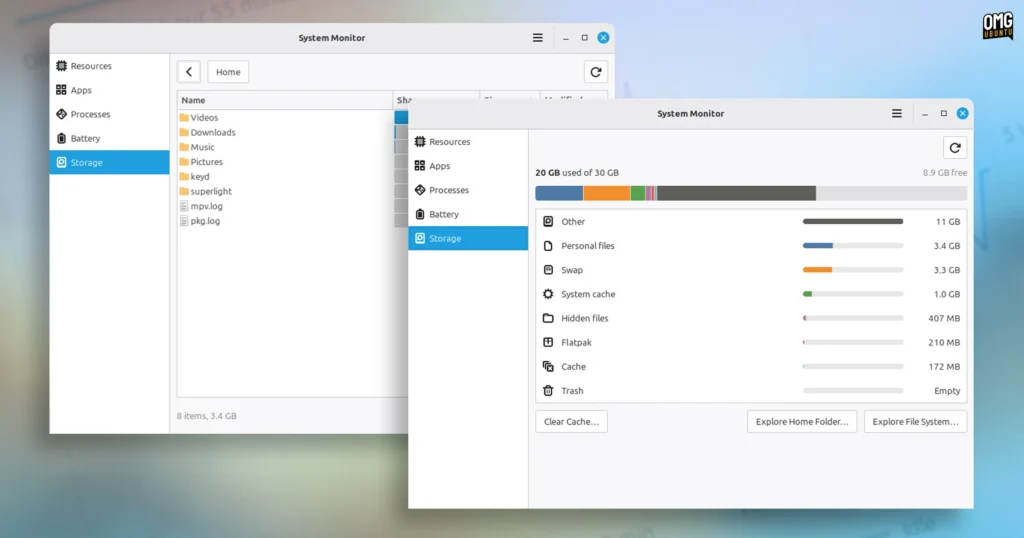Minimize the front System Monitor window
The height and width of the screenshot is (538, 1024).
925,114
